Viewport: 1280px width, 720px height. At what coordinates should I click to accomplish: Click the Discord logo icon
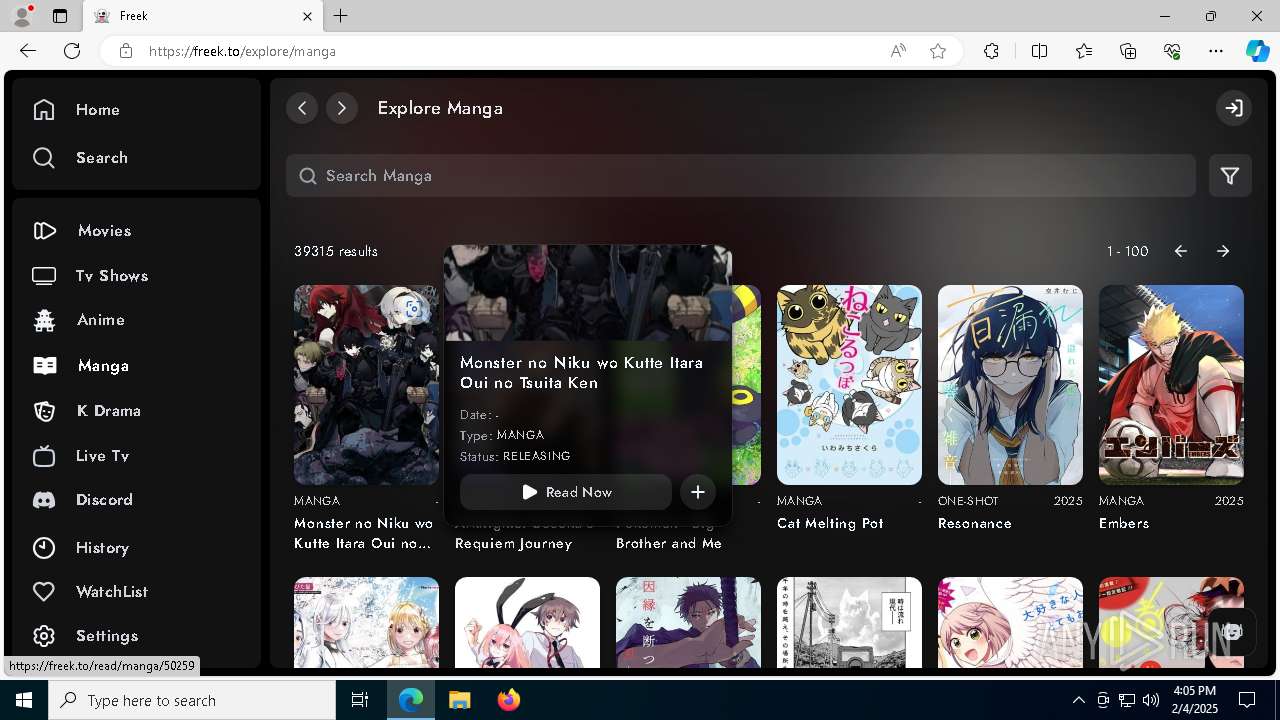point(44,500)
